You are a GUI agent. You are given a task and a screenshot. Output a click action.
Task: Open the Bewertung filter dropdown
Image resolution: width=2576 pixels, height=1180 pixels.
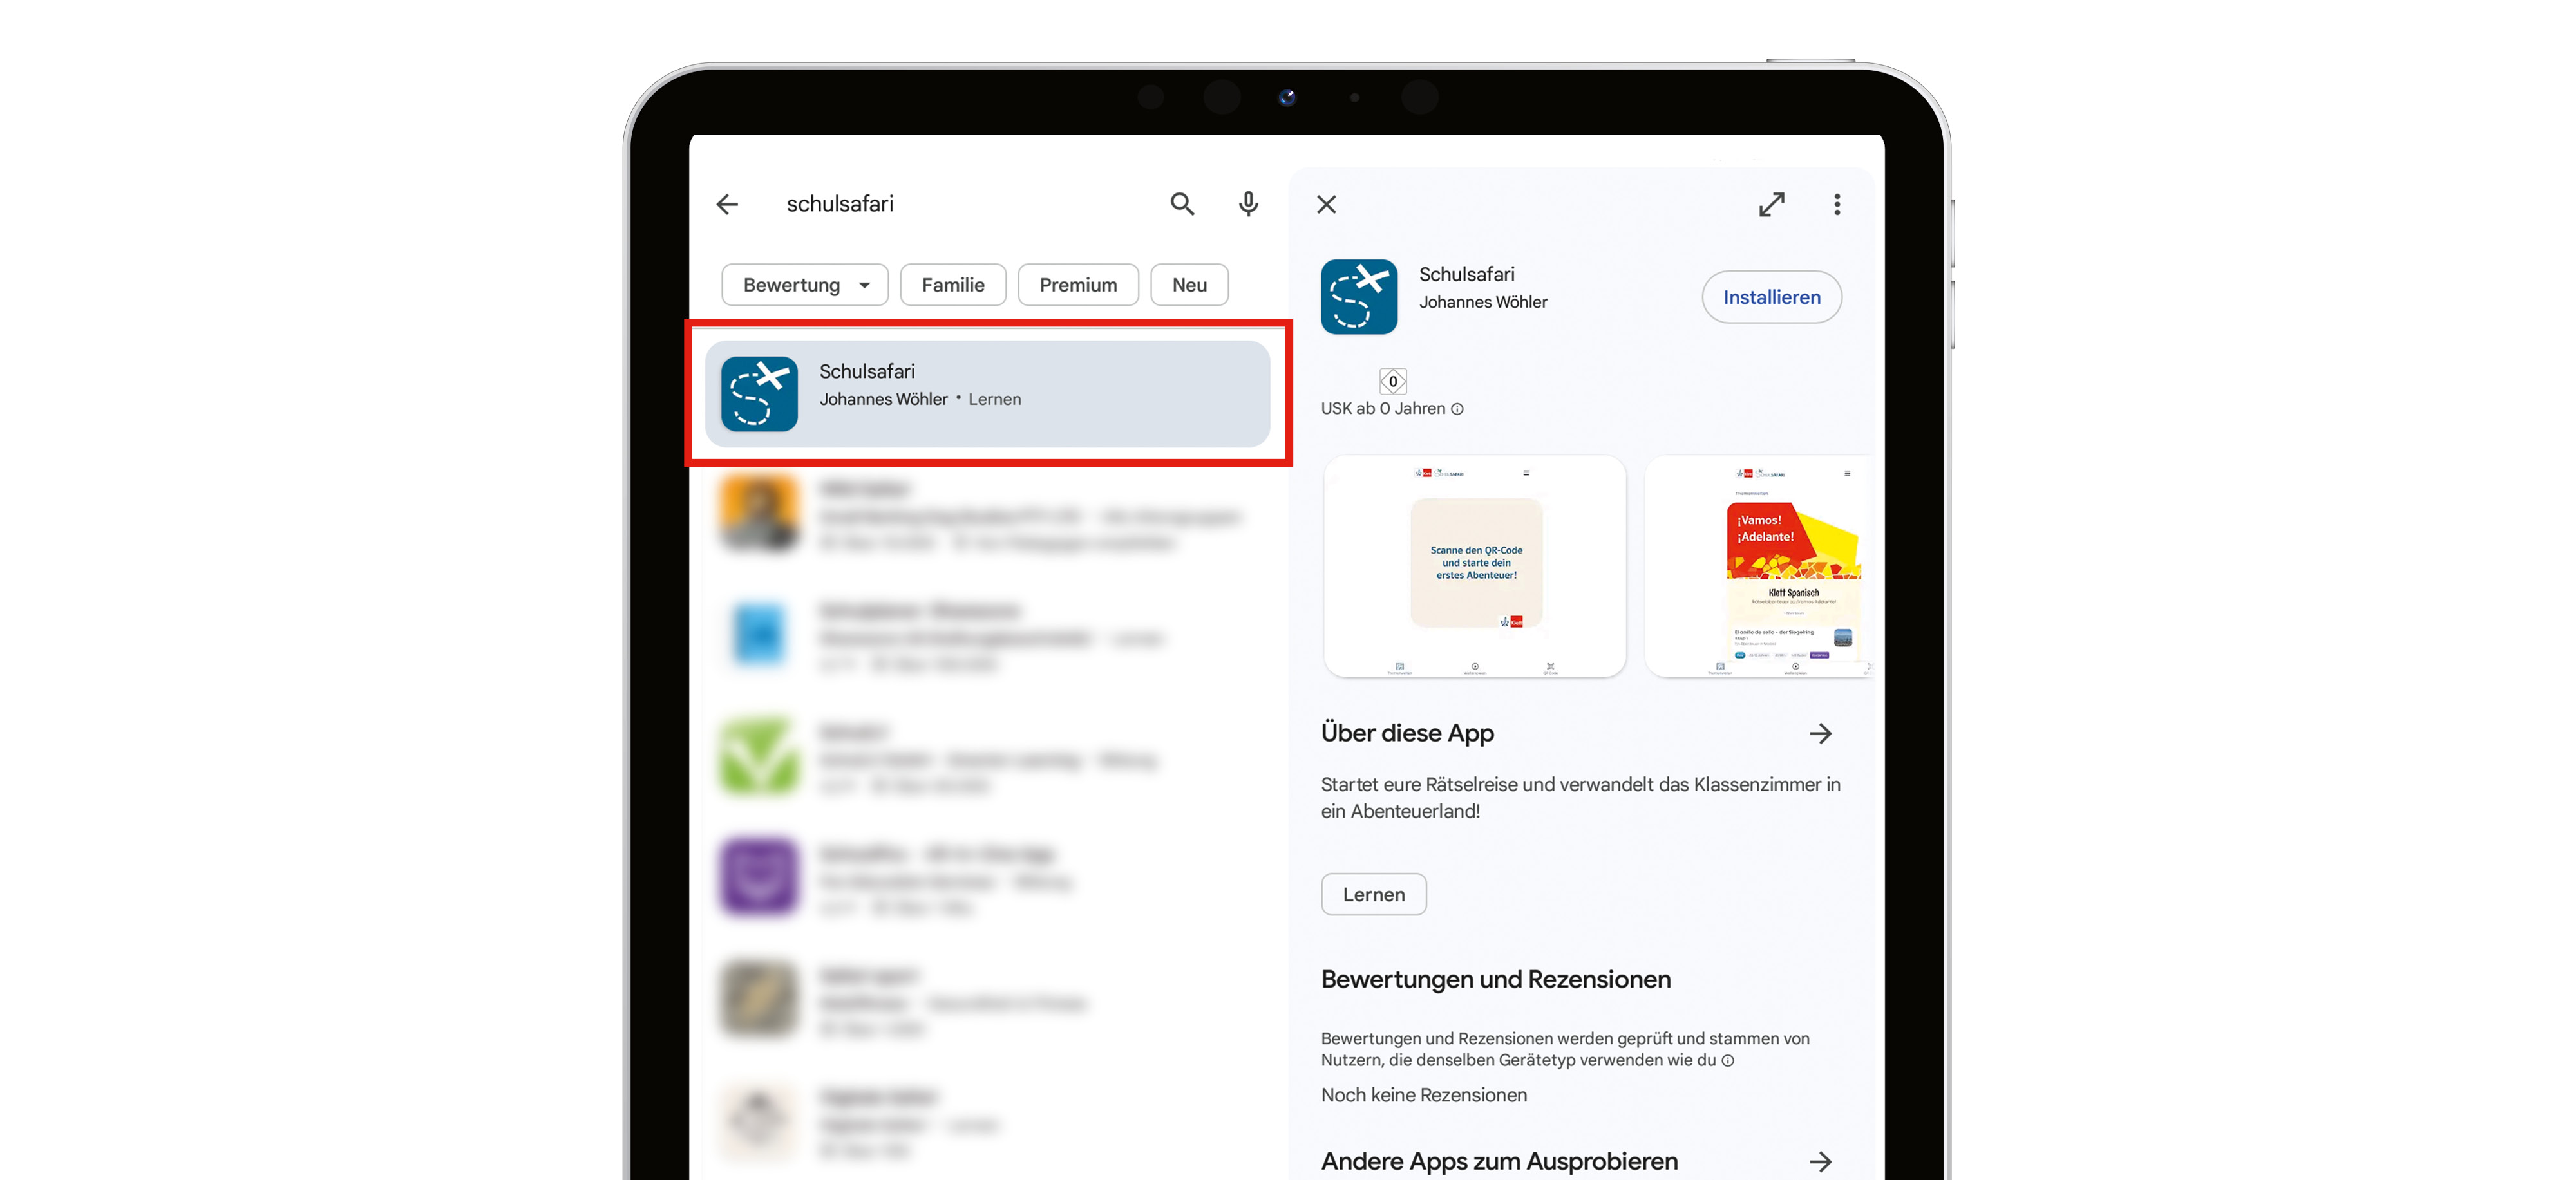805,285
